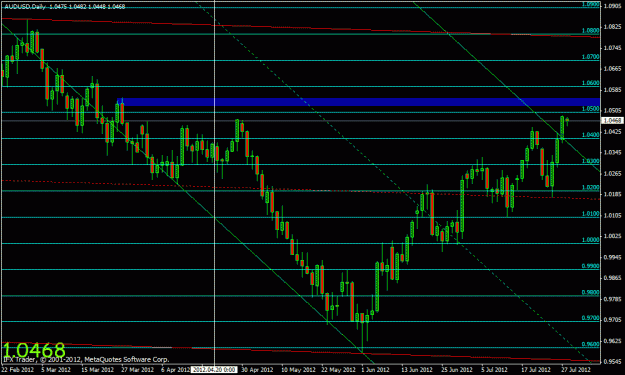Click the 13 Jun 2012 date label

coord(417,369)
